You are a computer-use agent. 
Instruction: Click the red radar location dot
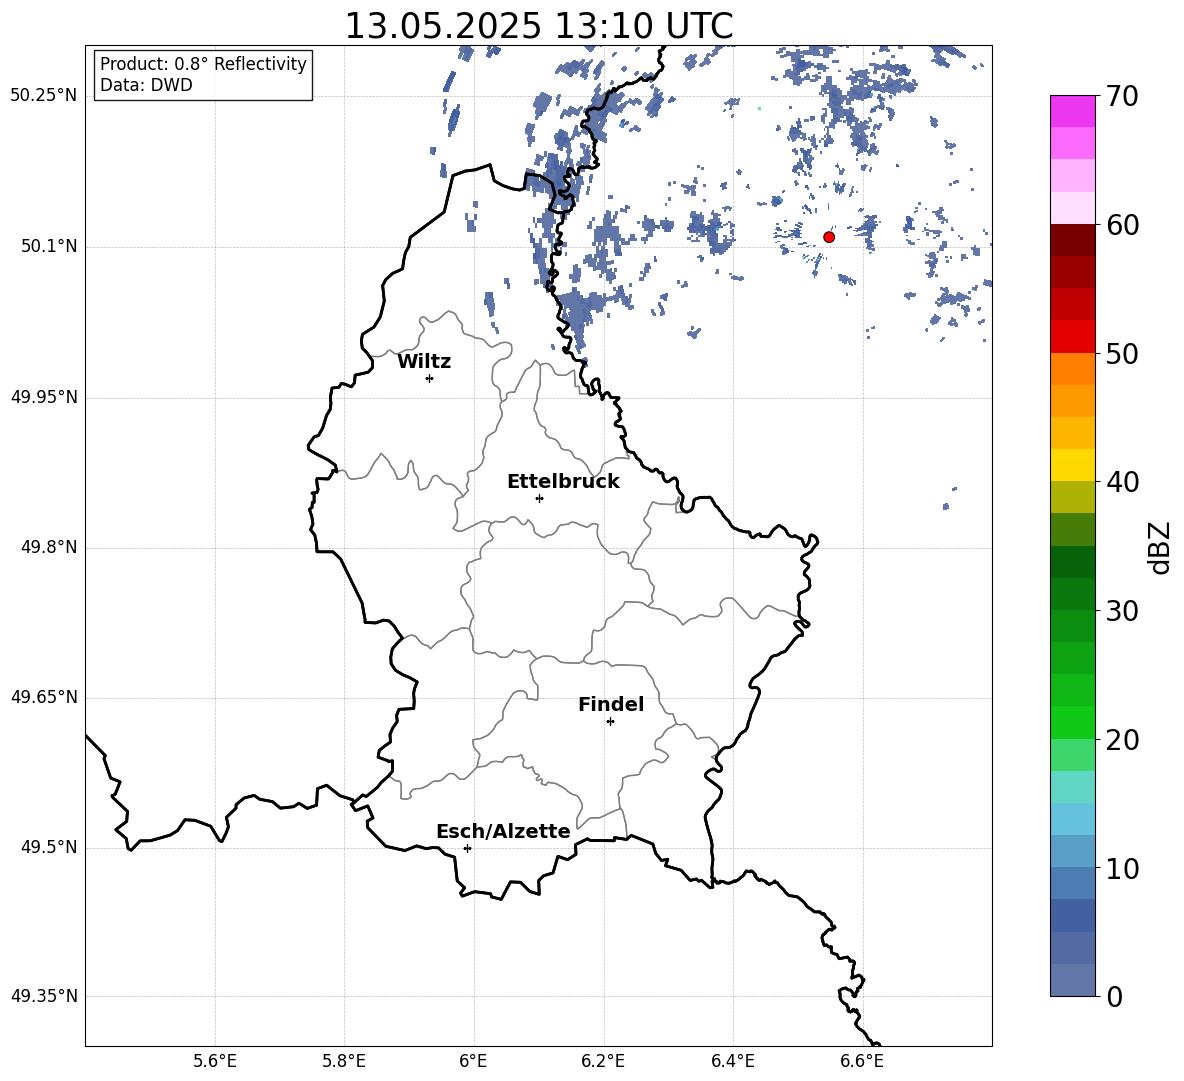(x=828, y=237)
